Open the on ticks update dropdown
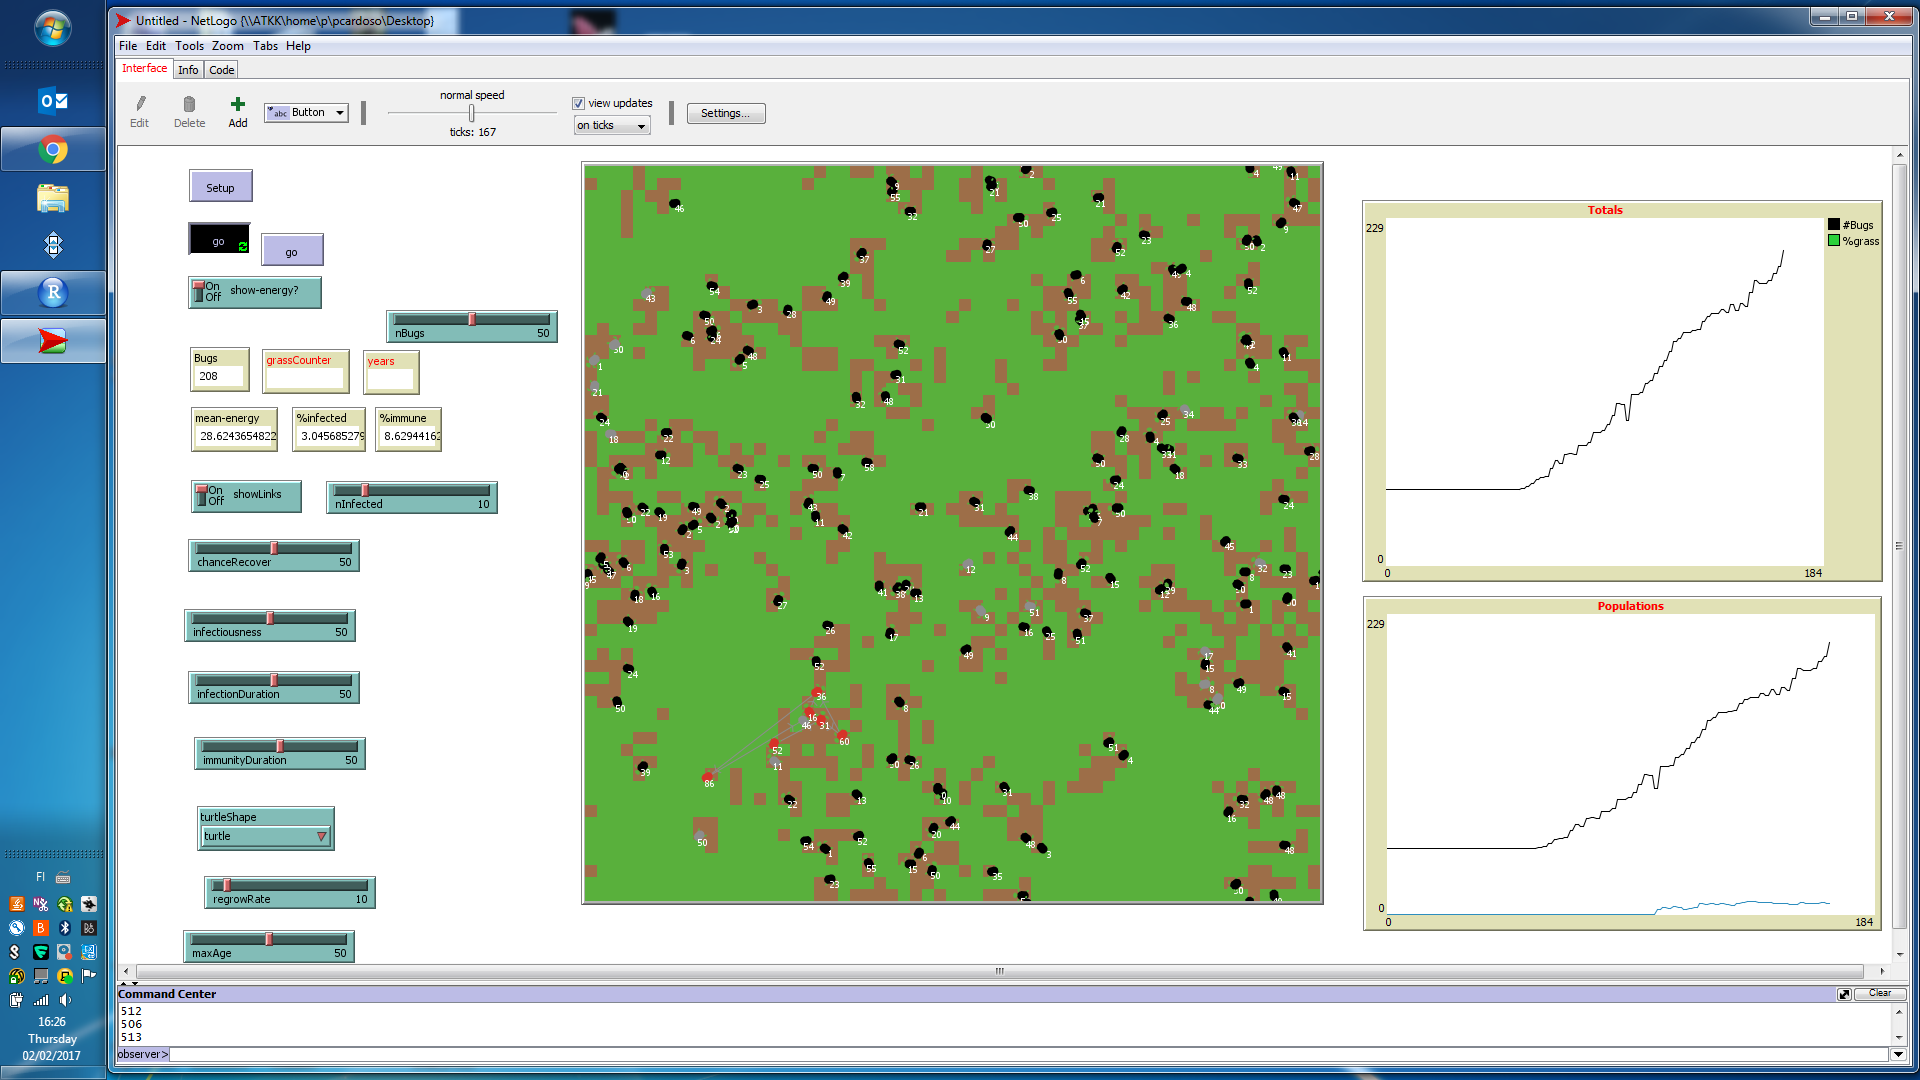Screen dimensions: 1920x1080 [612, 126]
